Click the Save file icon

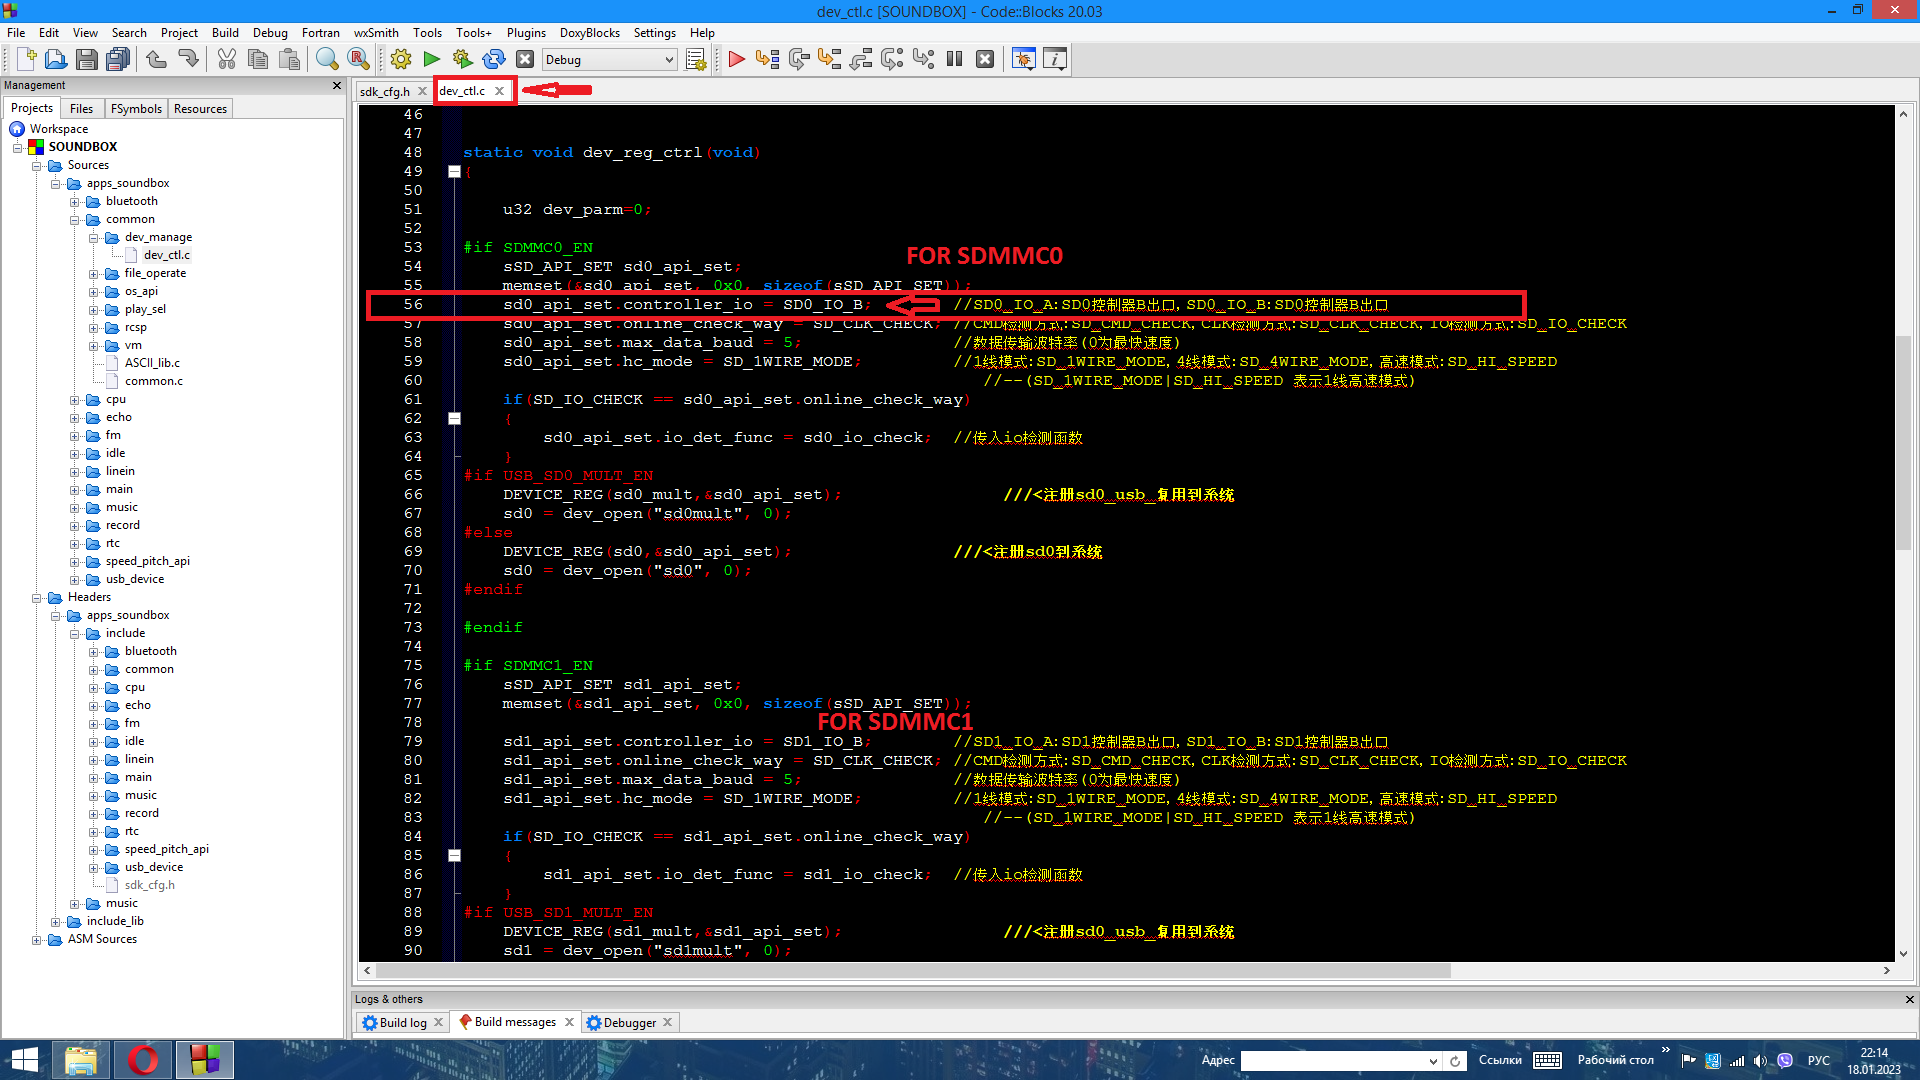(87, 60)
